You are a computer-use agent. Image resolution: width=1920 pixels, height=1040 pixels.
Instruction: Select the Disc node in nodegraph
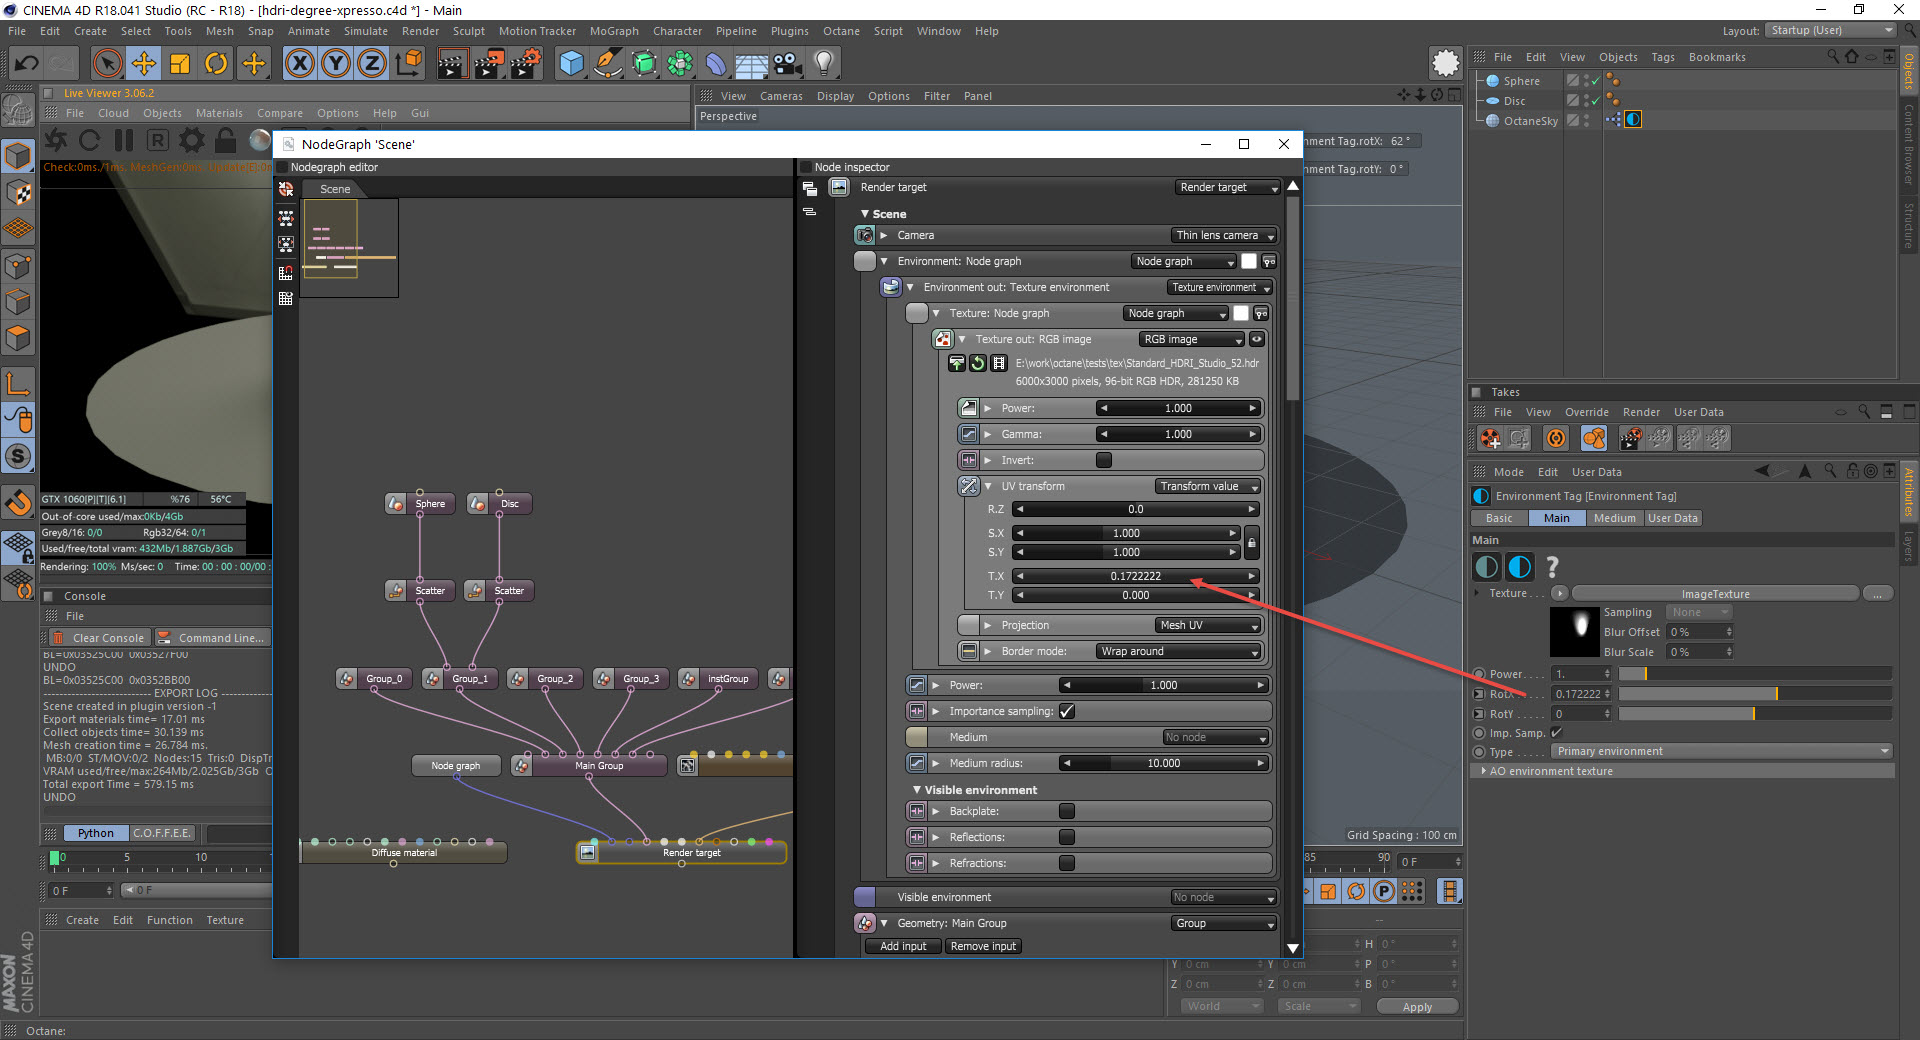[500, 504]
